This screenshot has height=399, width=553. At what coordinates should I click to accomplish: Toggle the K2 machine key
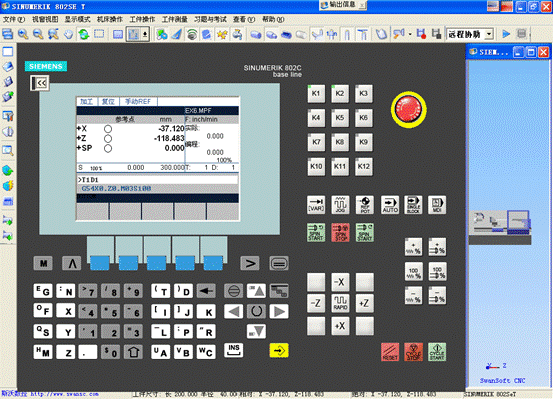pos(340,94)
